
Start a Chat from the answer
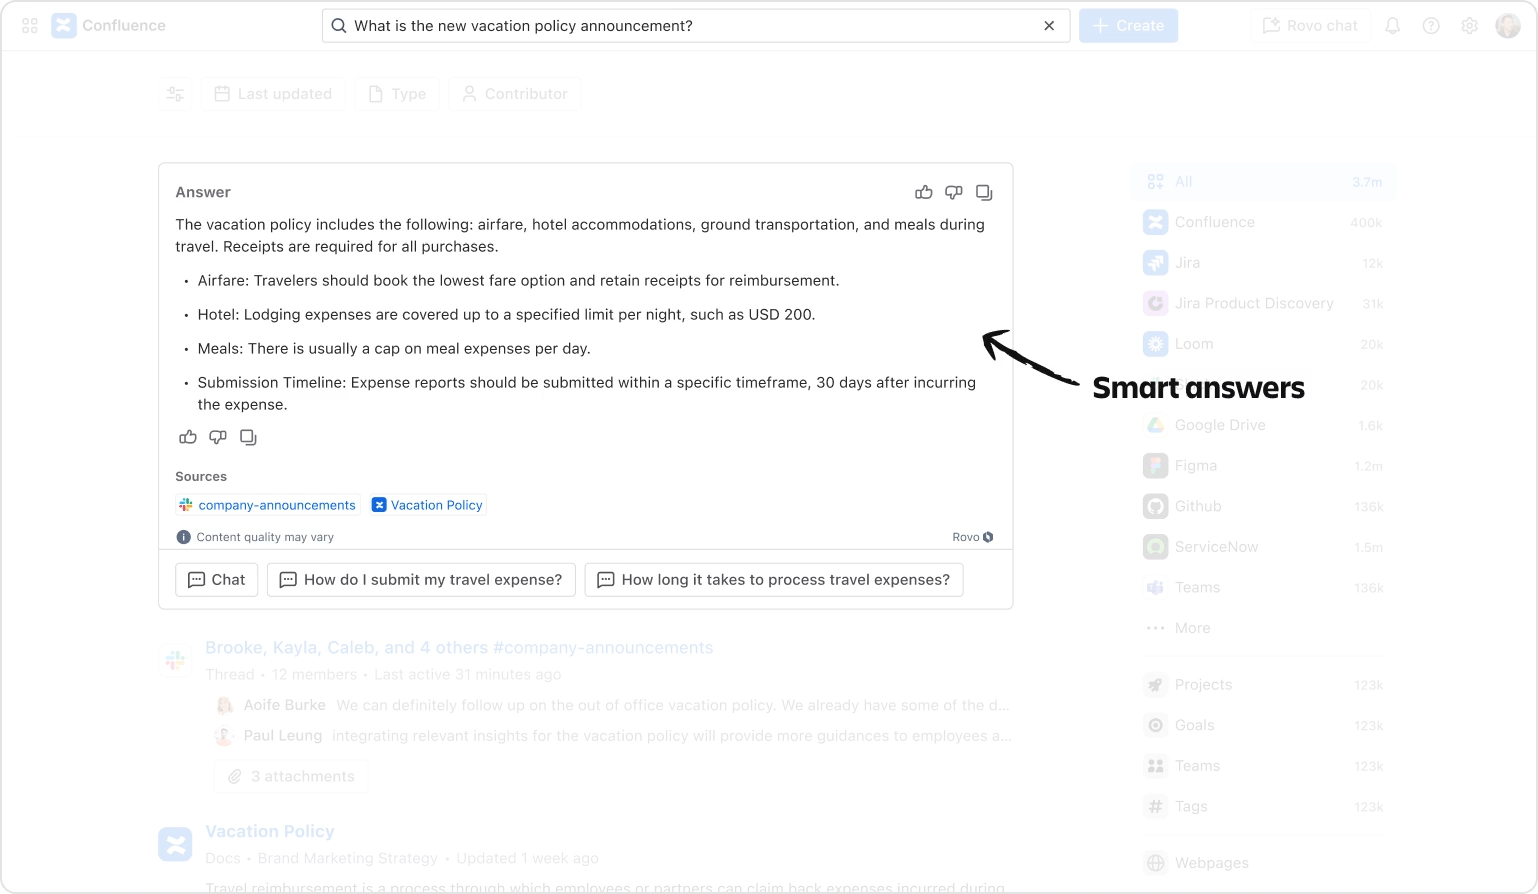217,580
